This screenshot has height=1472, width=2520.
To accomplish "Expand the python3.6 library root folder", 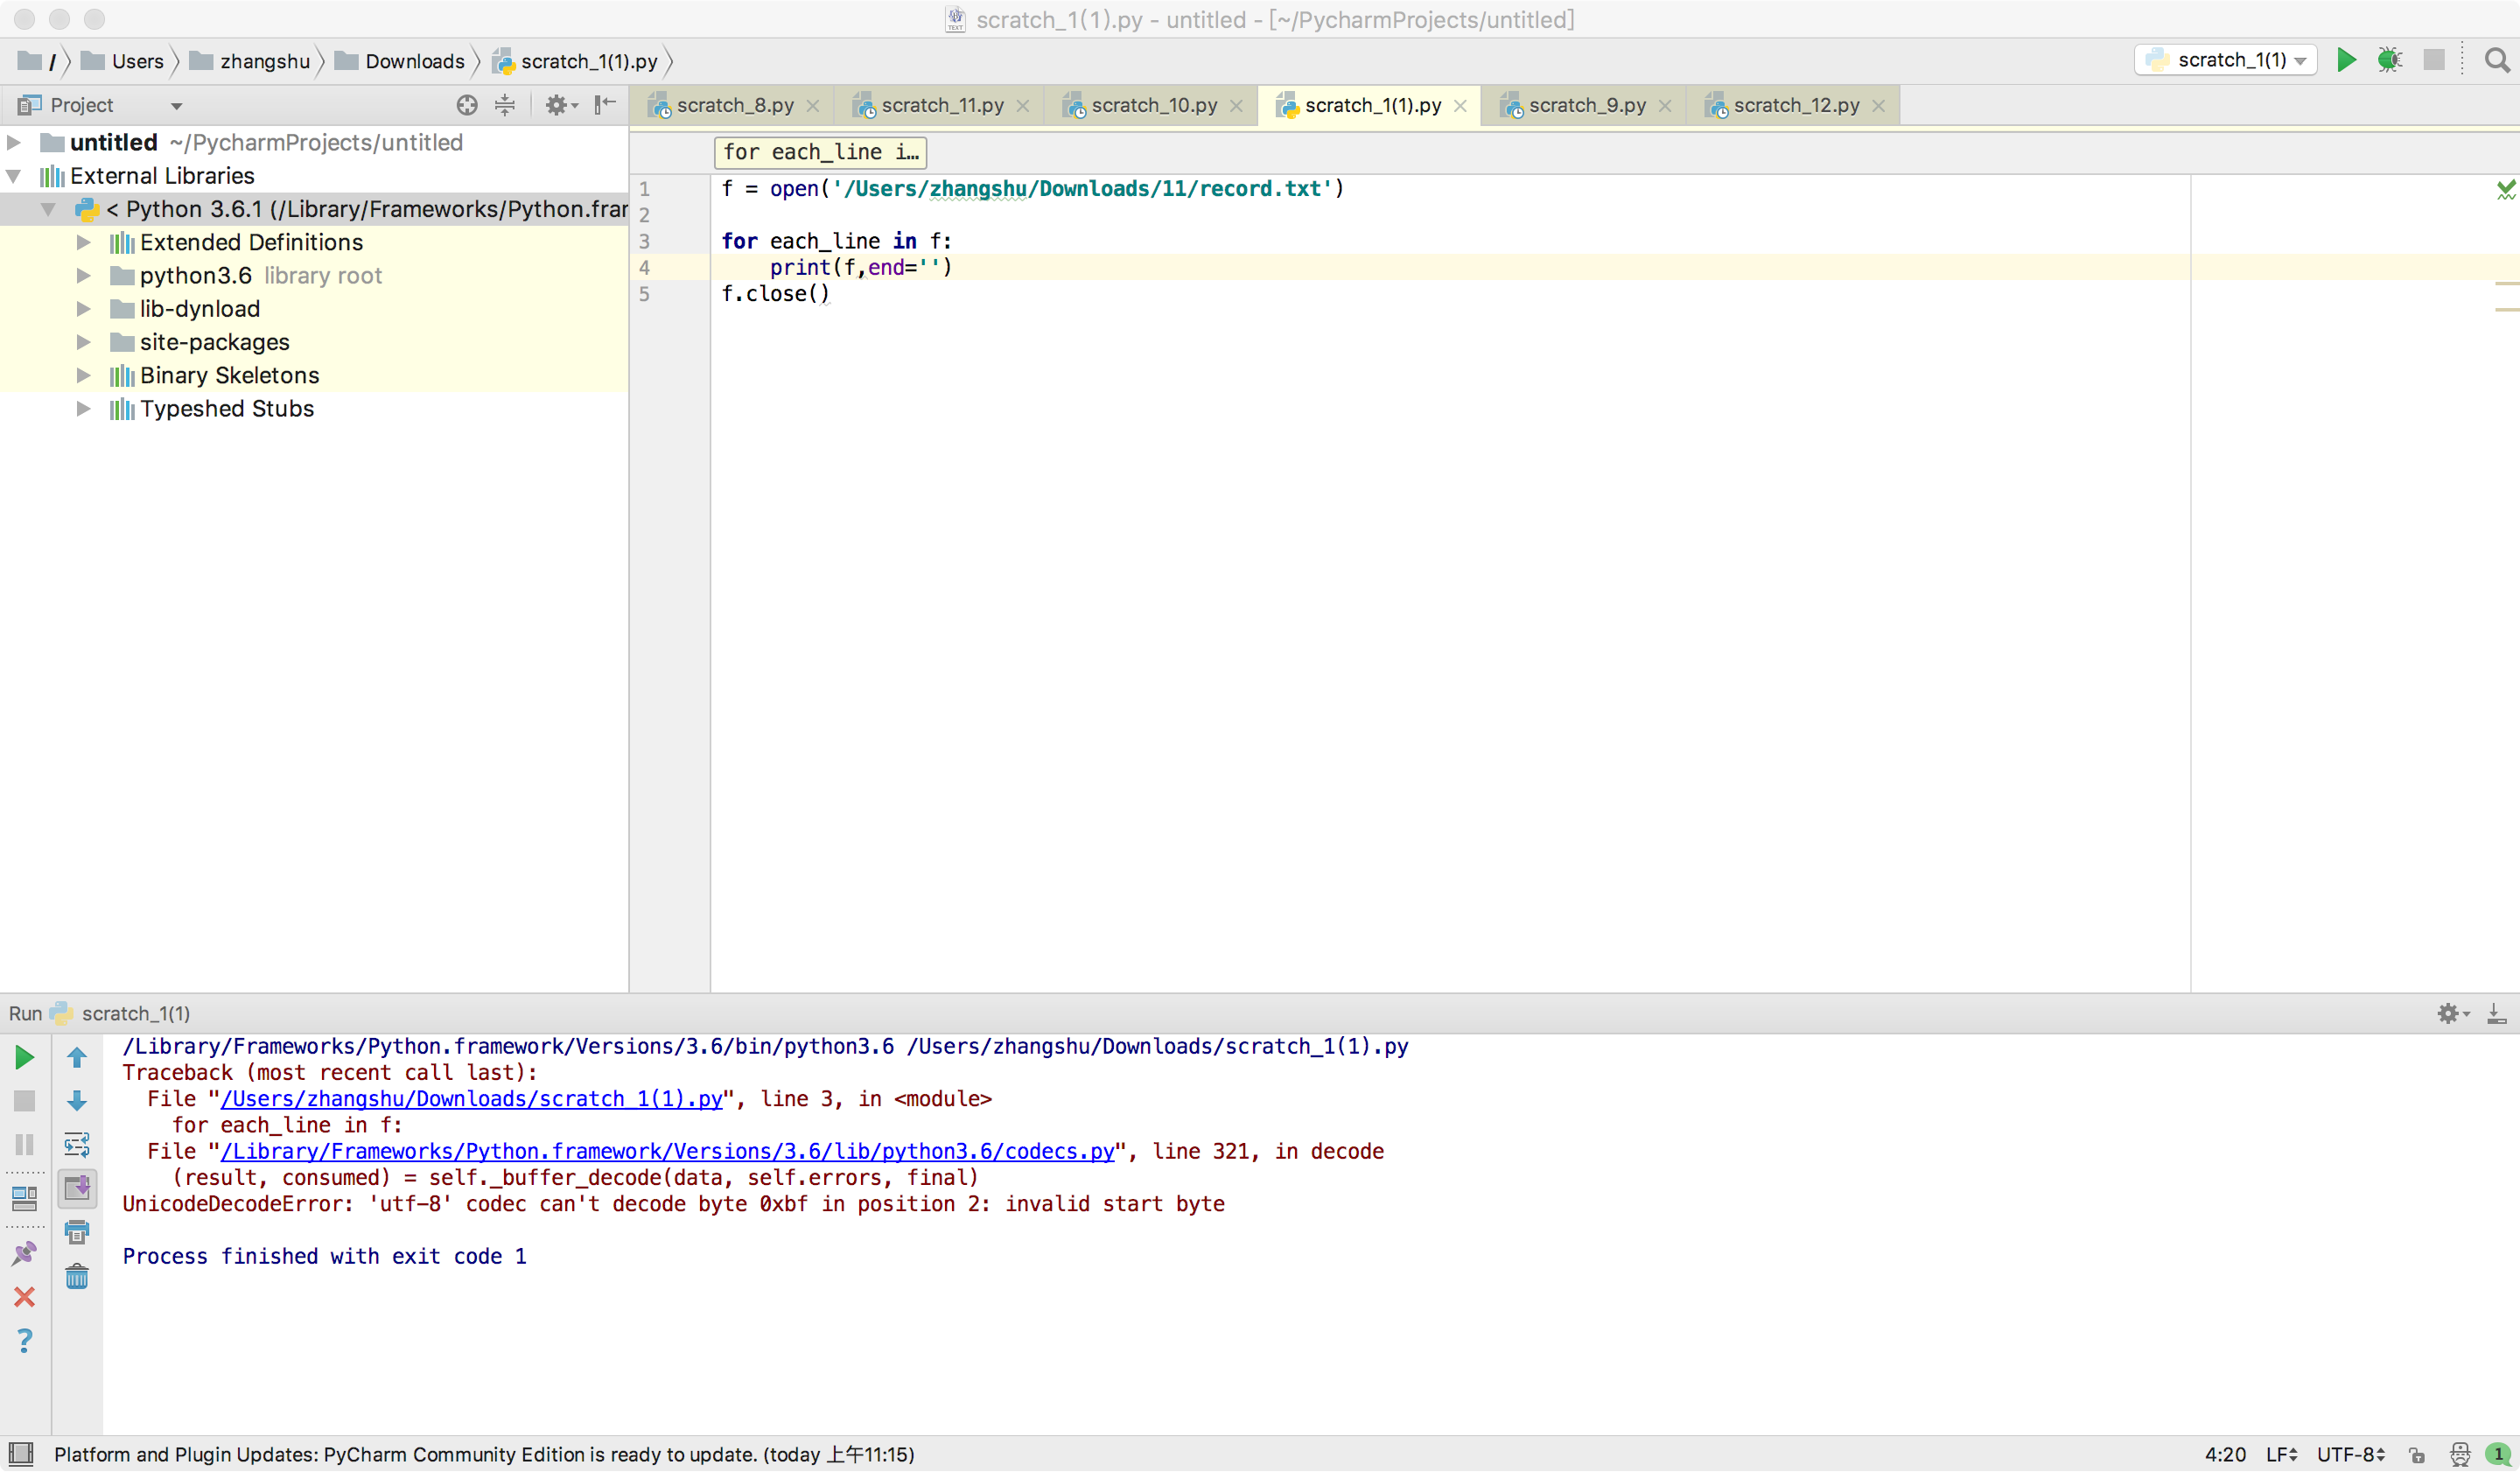I will 84,276.
